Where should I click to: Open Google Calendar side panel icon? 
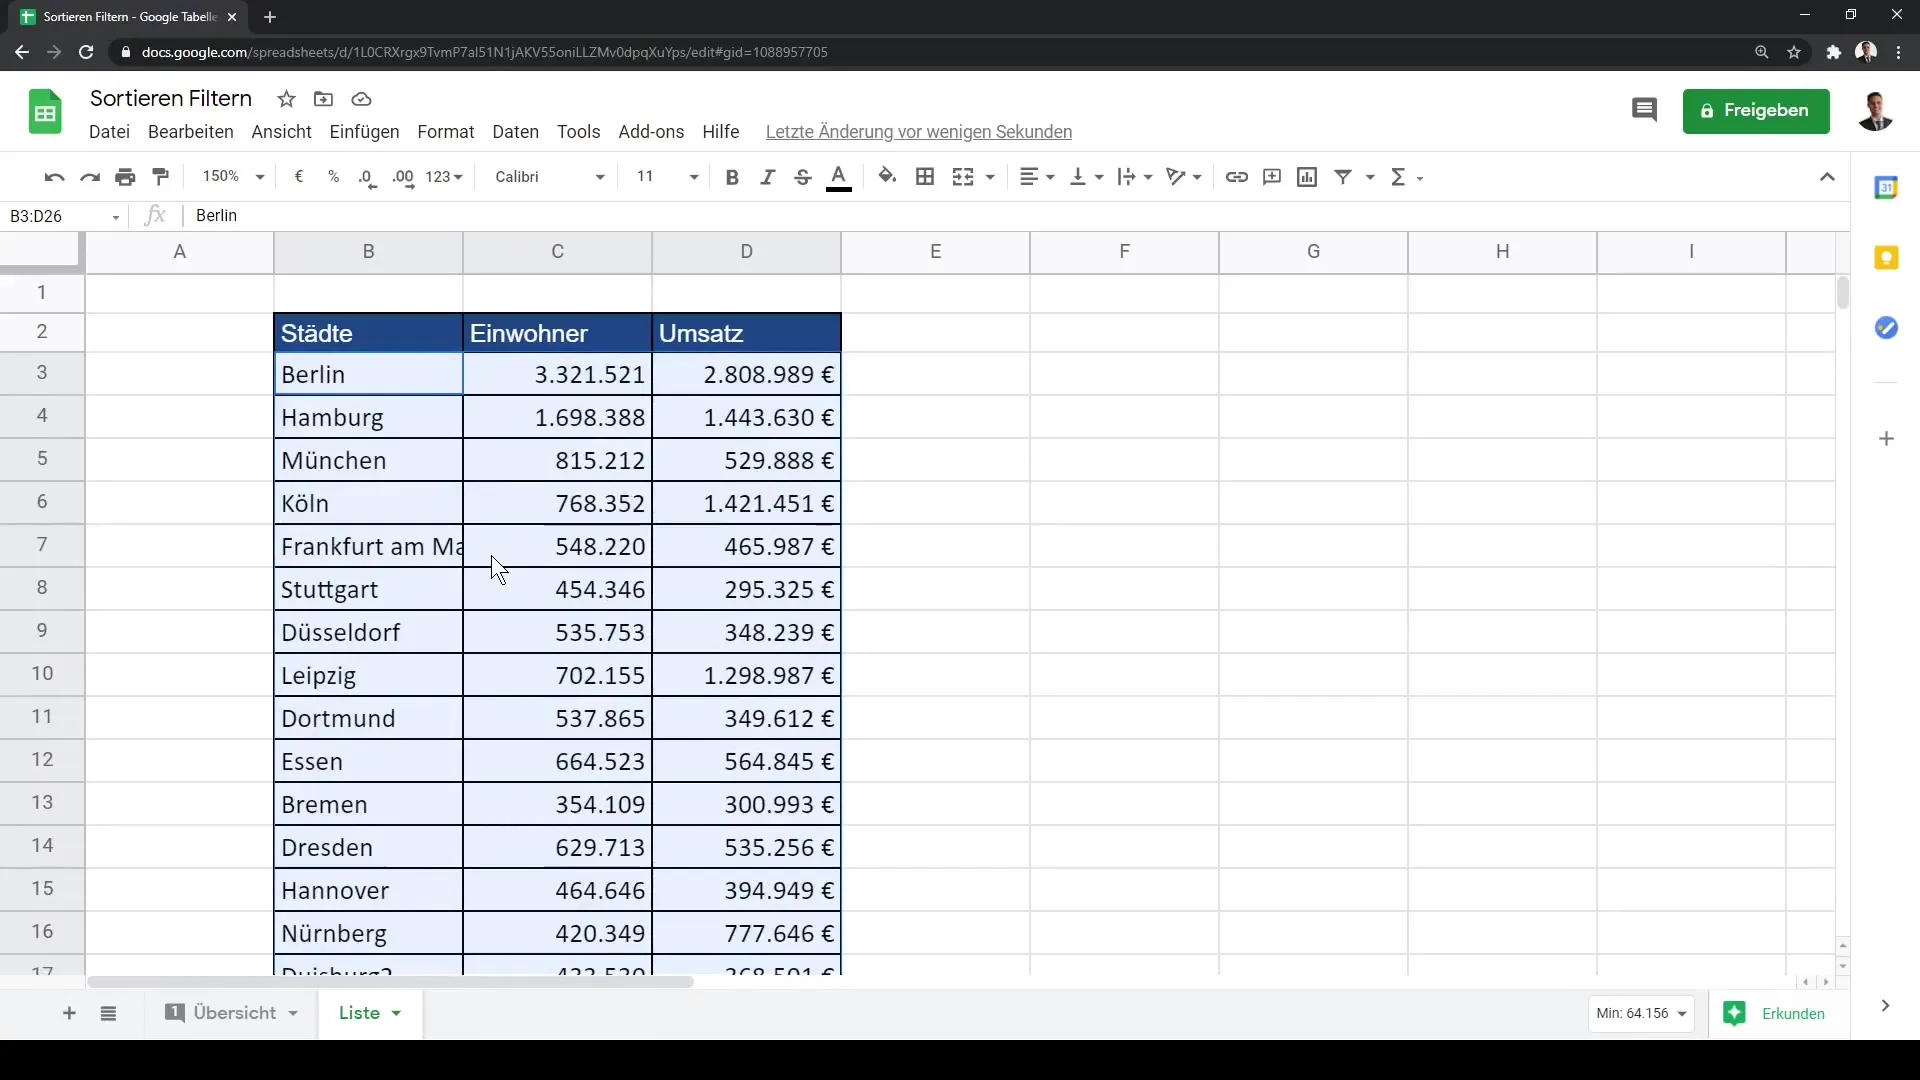click(x=1886, y=187)
